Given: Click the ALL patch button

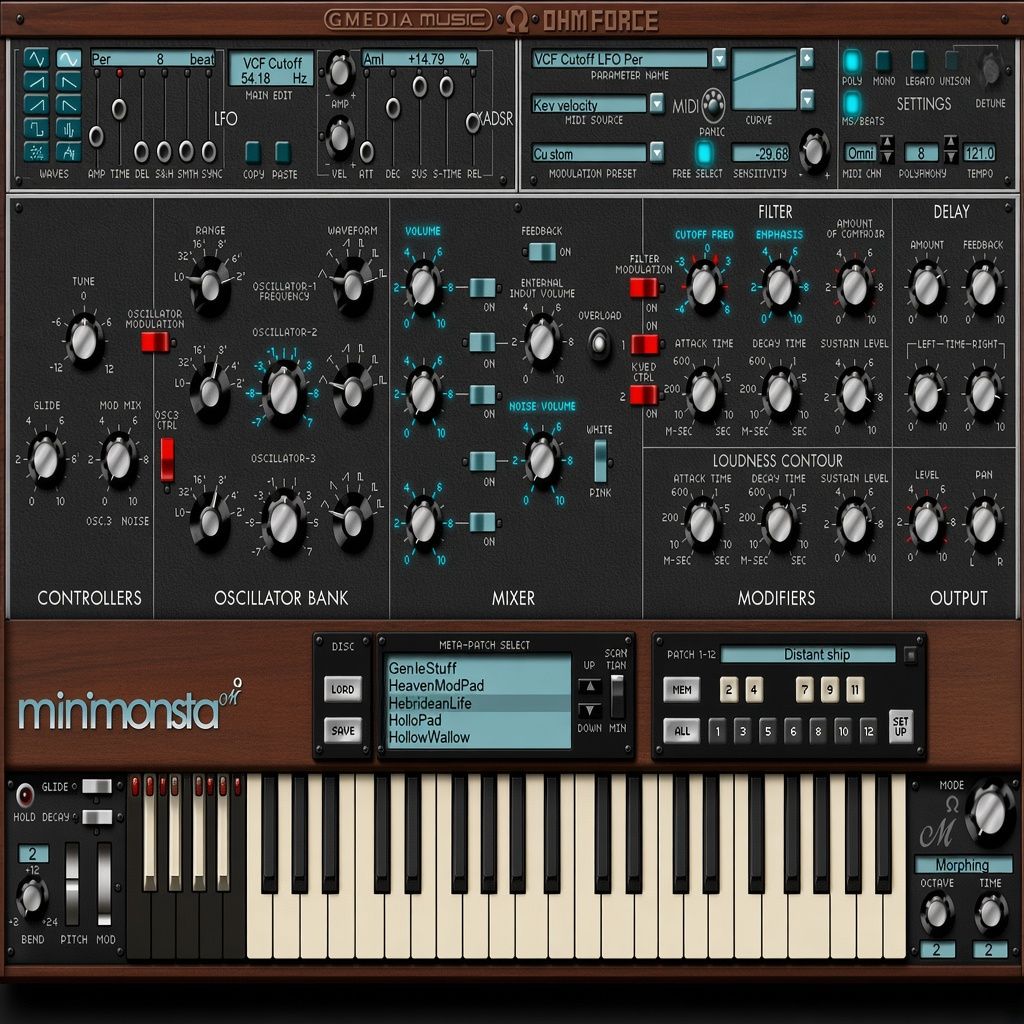Looking at the screenshot, I should coord(682,731).
